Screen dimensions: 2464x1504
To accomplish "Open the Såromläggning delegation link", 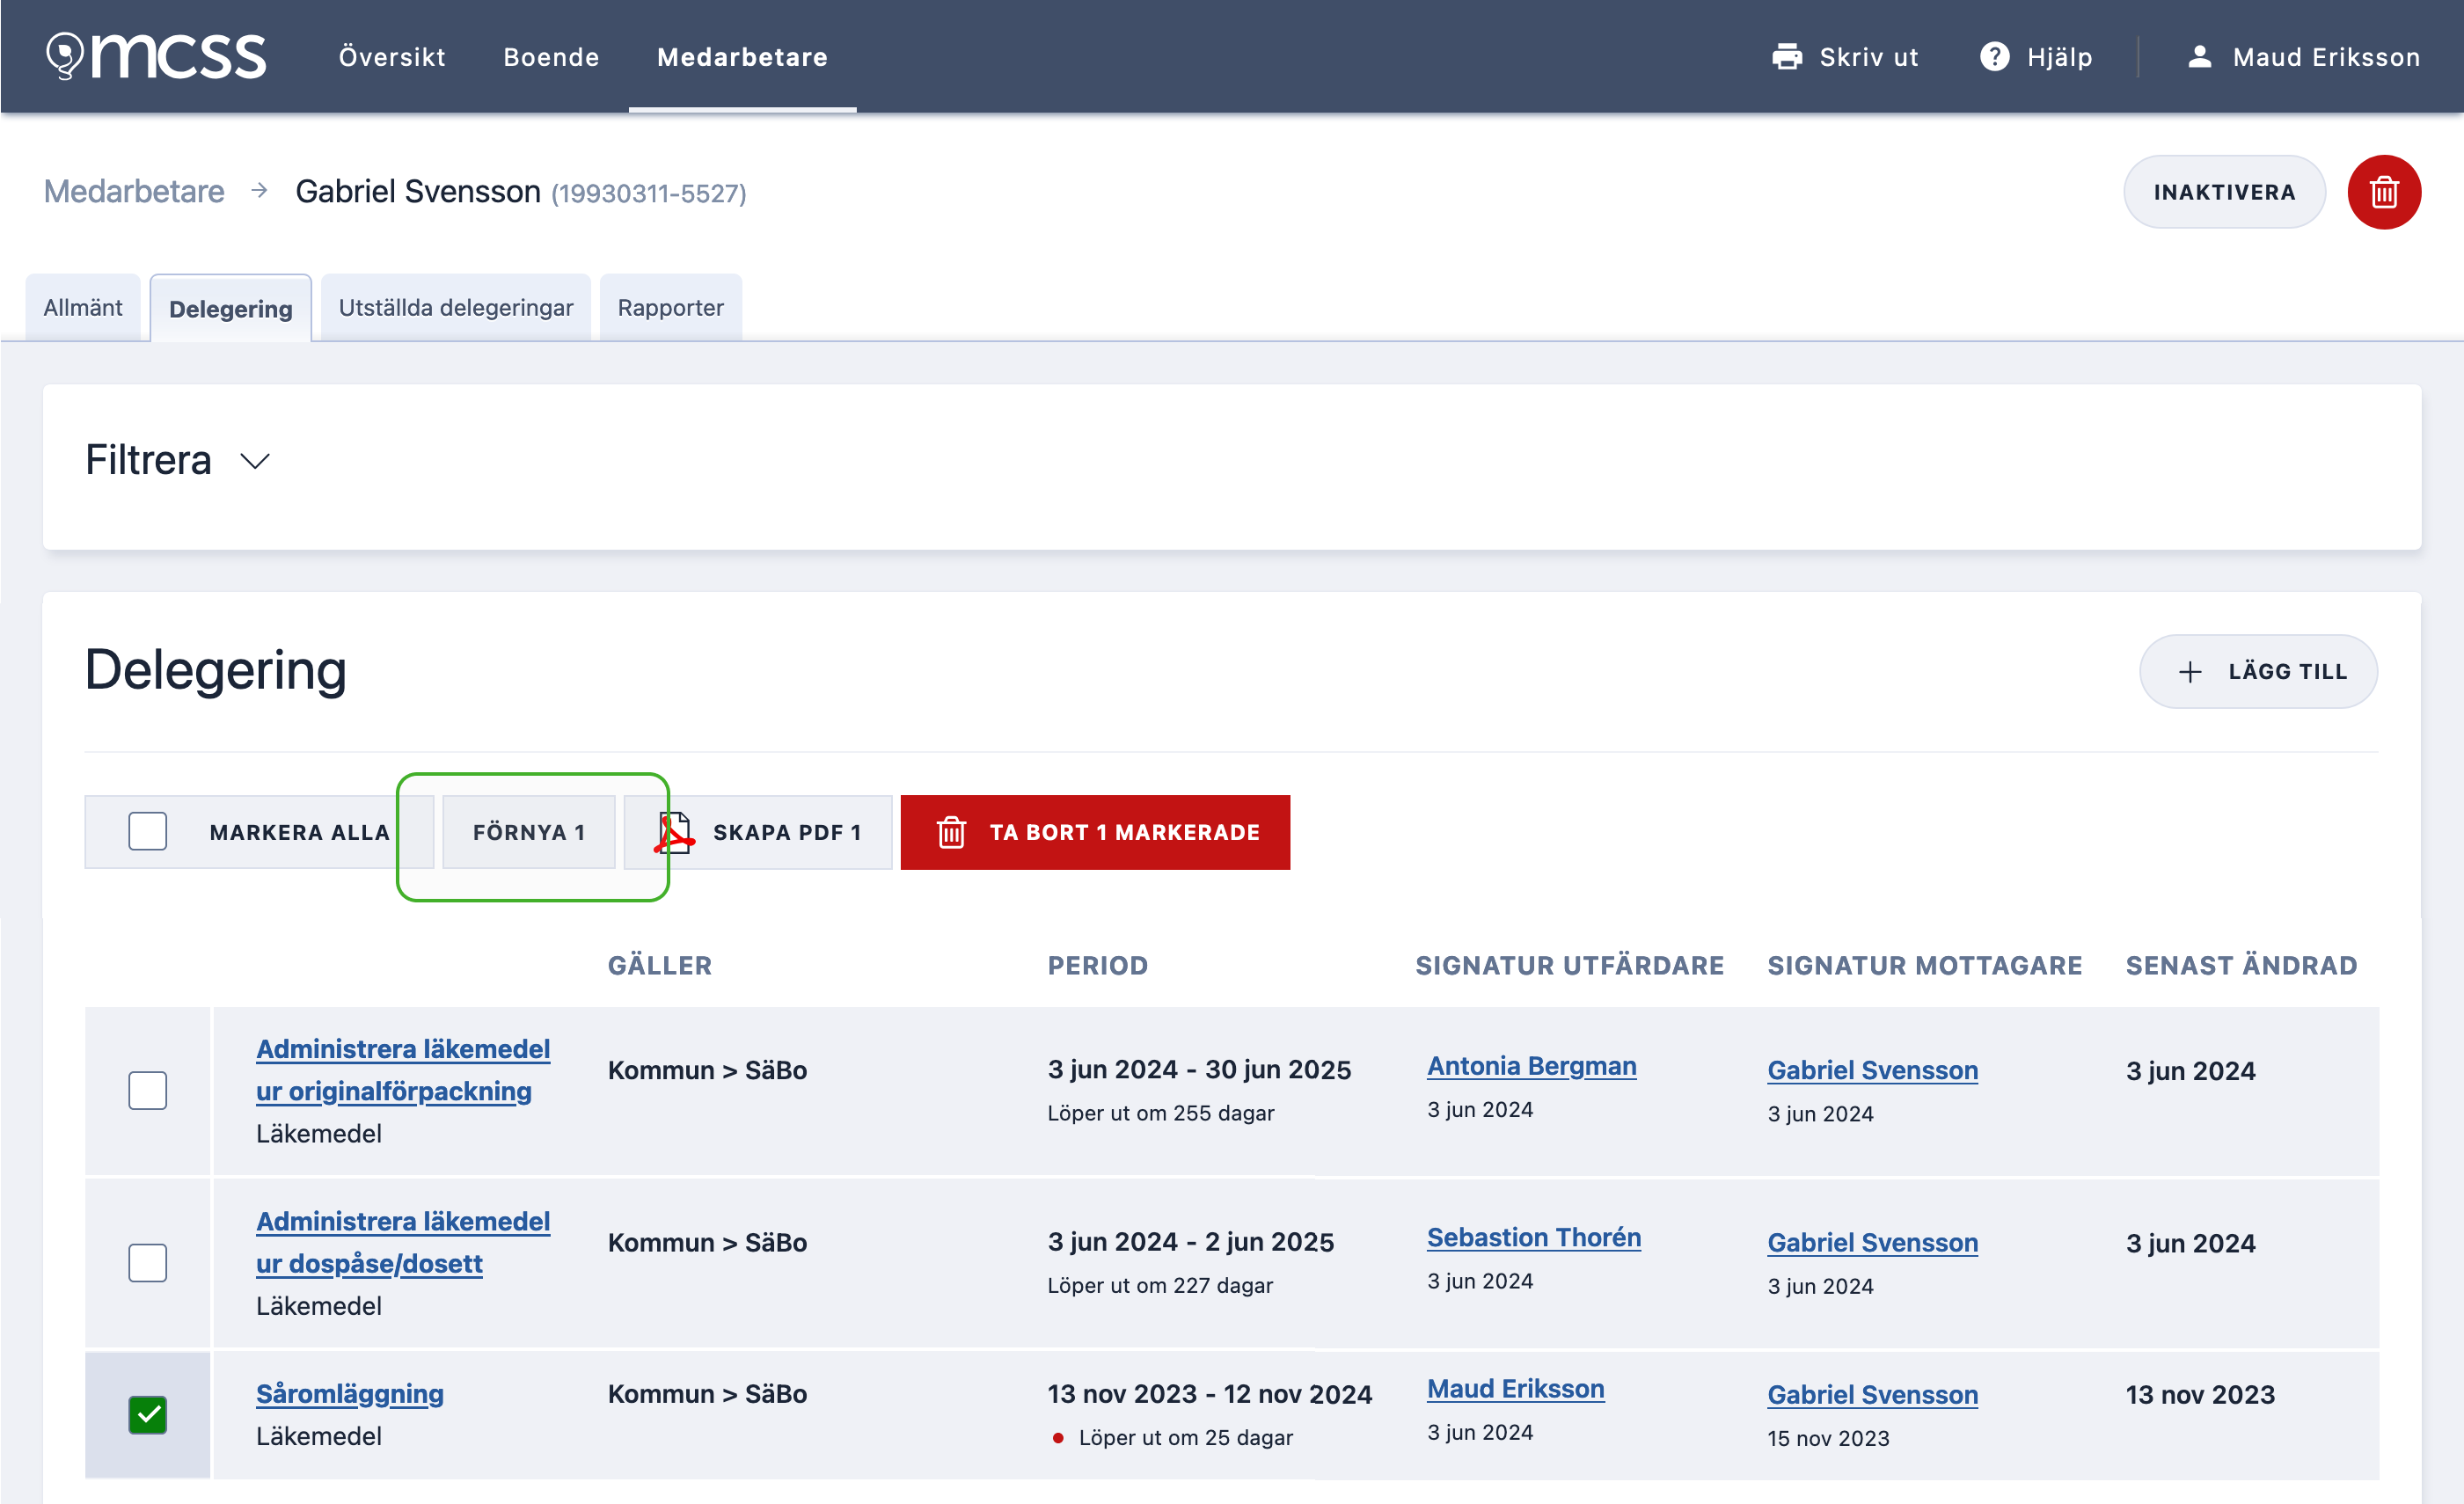I will [x=350, y=1393].
